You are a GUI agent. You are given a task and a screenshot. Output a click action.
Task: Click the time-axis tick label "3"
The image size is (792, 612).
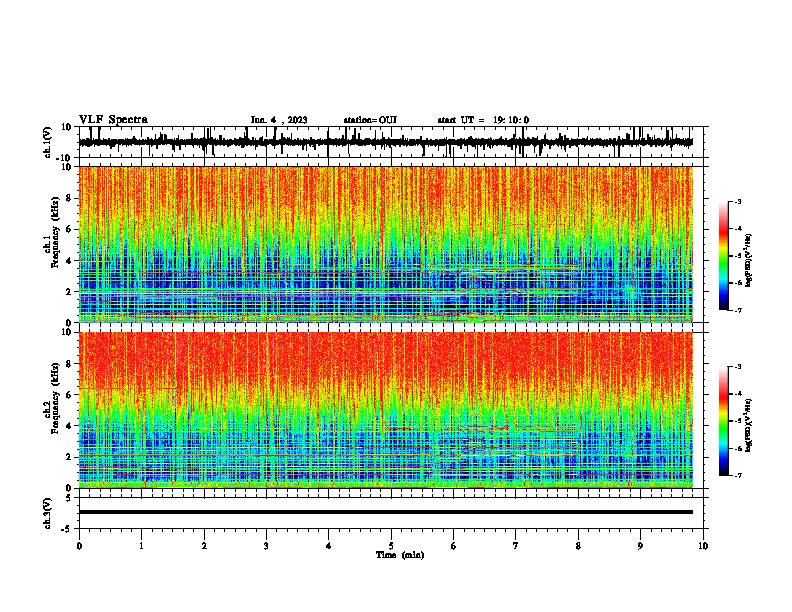[x=266, y=546]
